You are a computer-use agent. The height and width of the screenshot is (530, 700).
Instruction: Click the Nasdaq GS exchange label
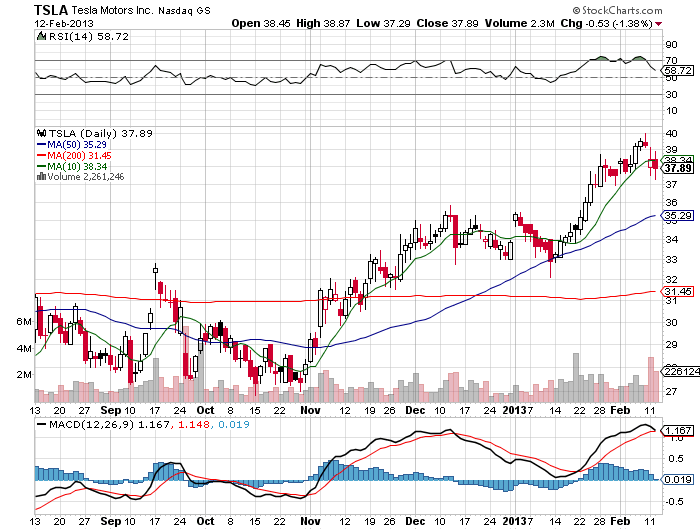click(184, 10)
